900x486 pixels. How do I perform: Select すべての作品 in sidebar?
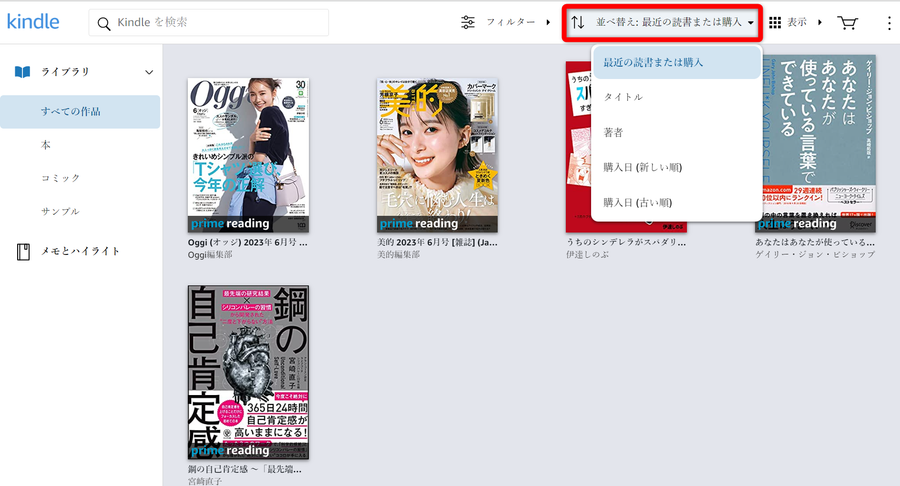pos(80,112)
